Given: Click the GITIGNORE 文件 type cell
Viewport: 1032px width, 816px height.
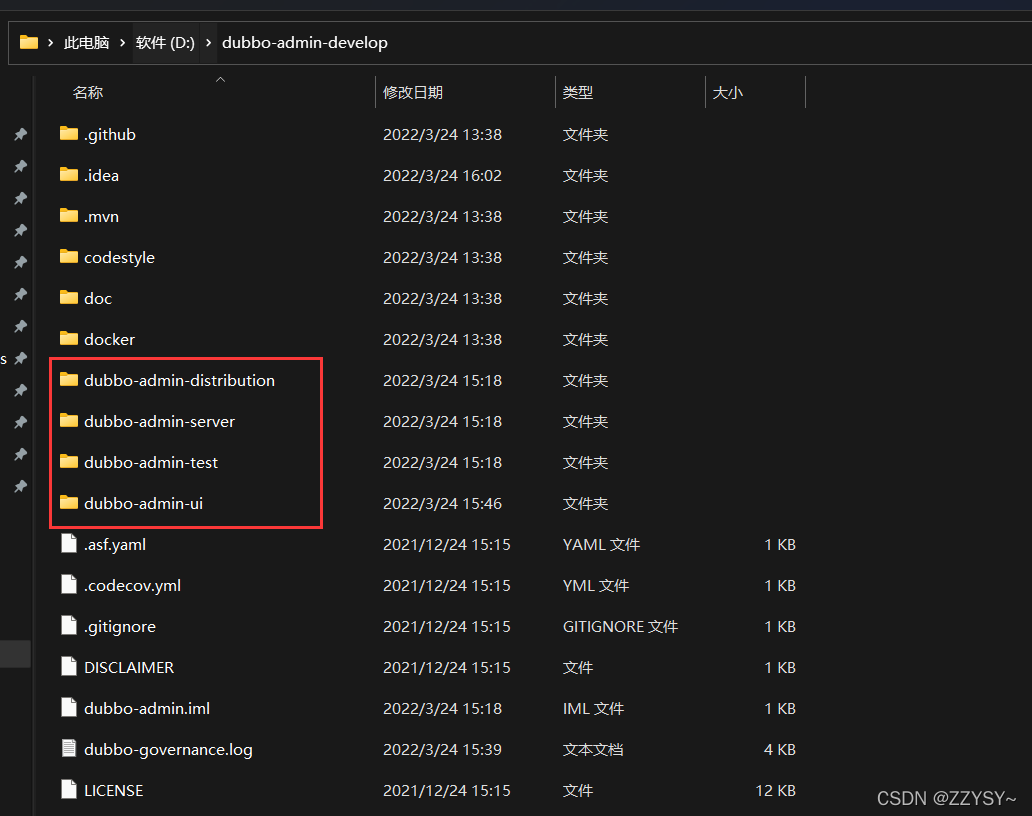Looking at the screenshot, I should coord(620,626).
